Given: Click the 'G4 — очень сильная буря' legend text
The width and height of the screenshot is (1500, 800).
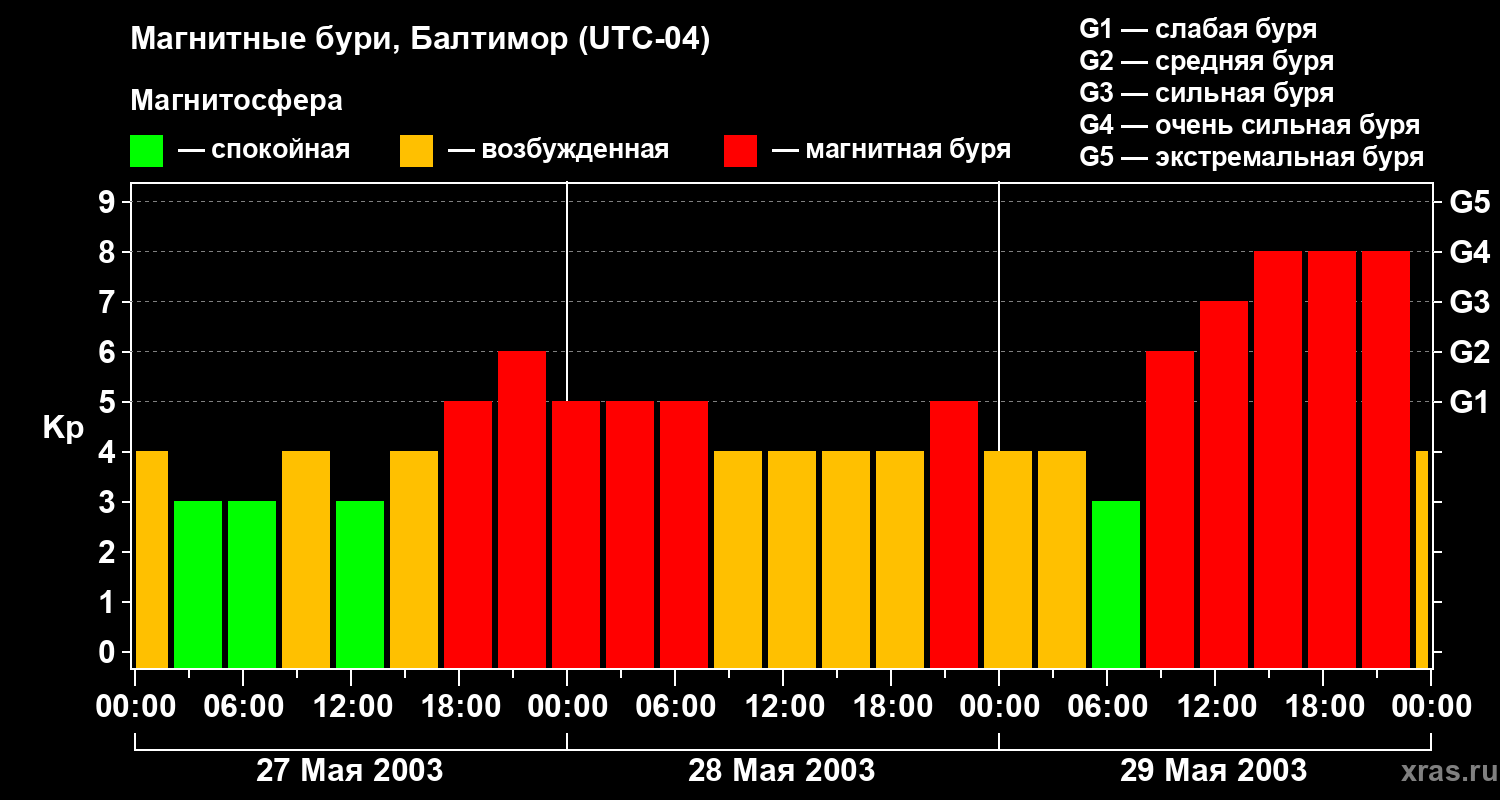Looking at the screenshot, I should (1250, 125).
